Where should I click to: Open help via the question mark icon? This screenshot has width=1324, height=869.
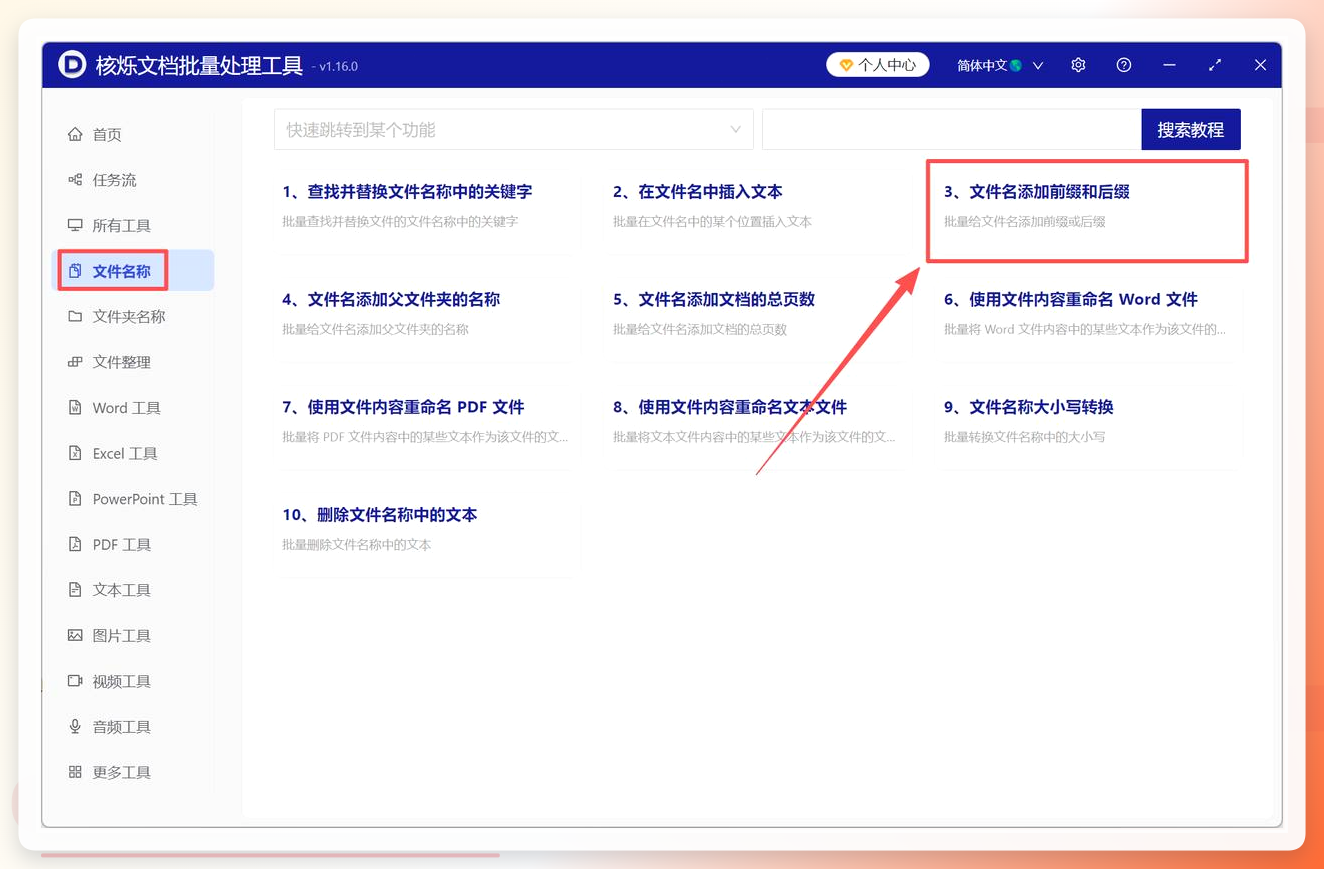click(1124, 65)
